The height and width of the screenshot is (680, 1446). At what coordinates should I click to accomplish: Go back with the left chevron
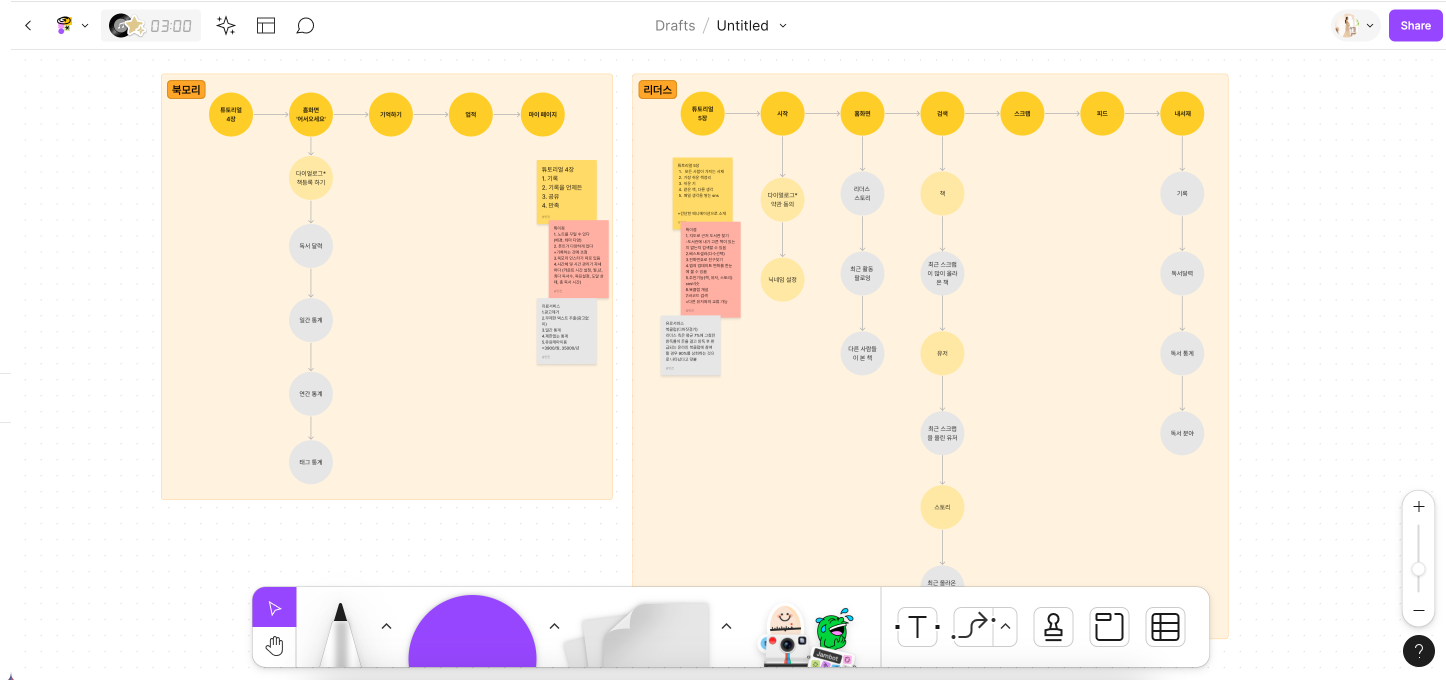(28, 26)
